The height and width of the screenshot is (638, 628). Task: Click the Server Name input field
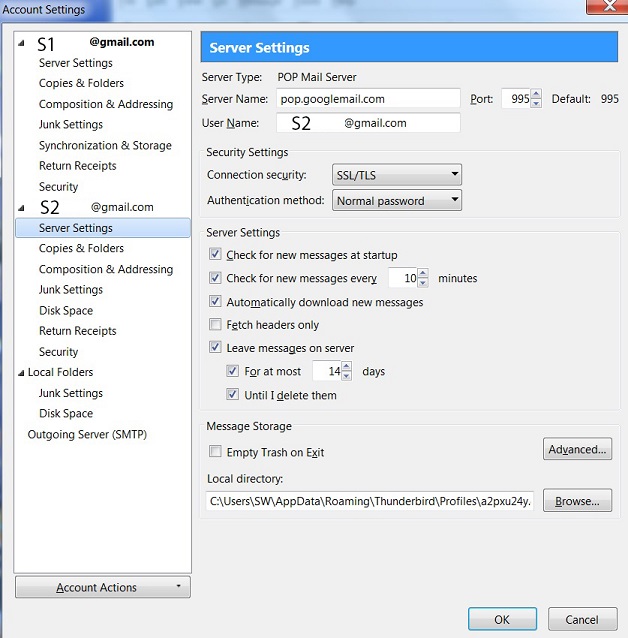pos(368,98)
